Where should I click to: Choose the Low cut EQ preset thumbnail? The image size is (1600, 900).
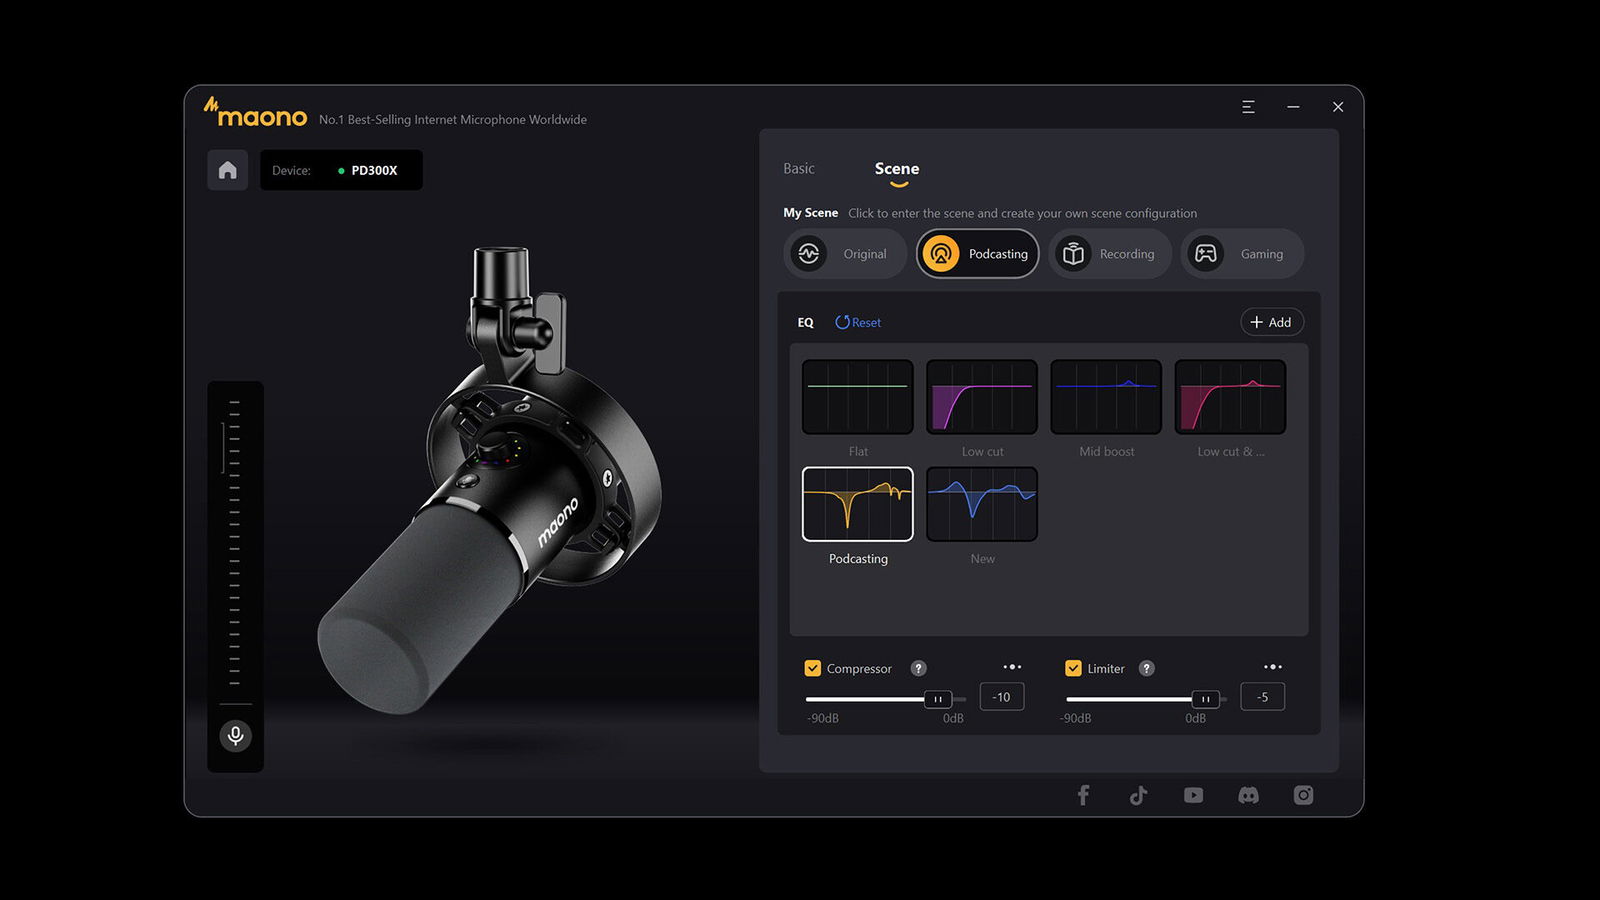point(982,397)
